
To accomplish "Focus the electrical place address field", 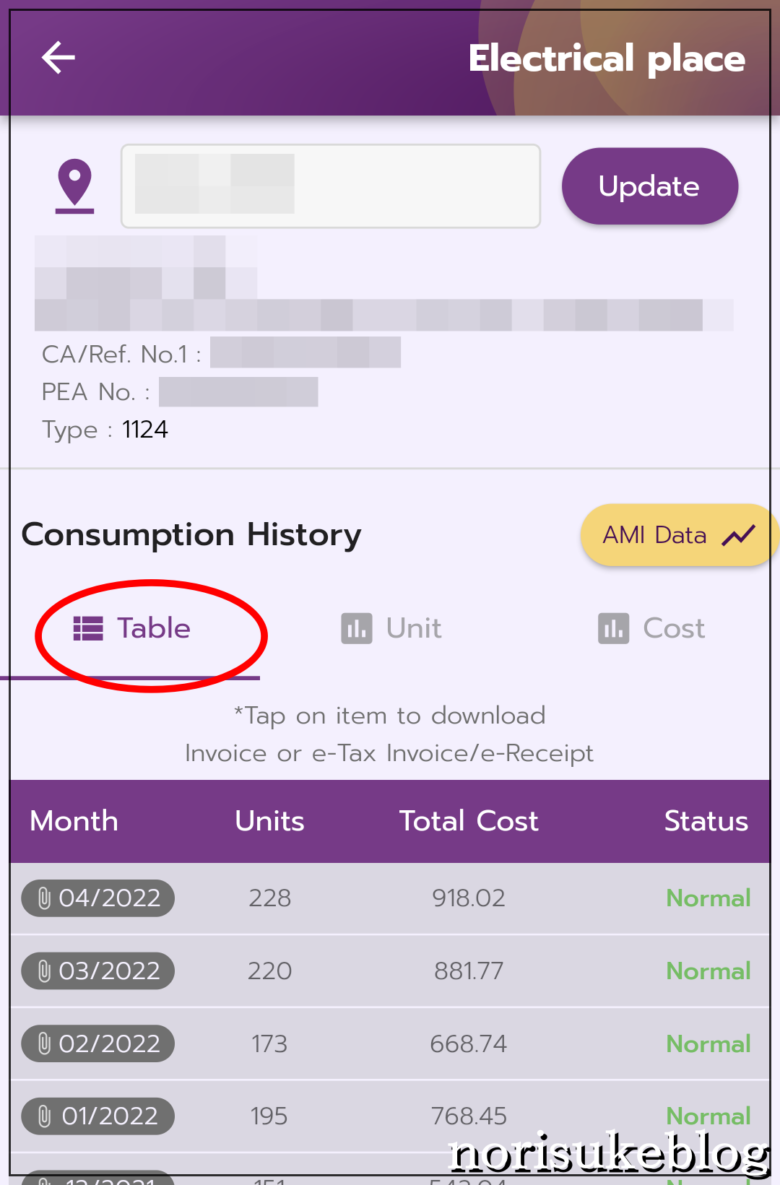I will [x=331, y=186].
